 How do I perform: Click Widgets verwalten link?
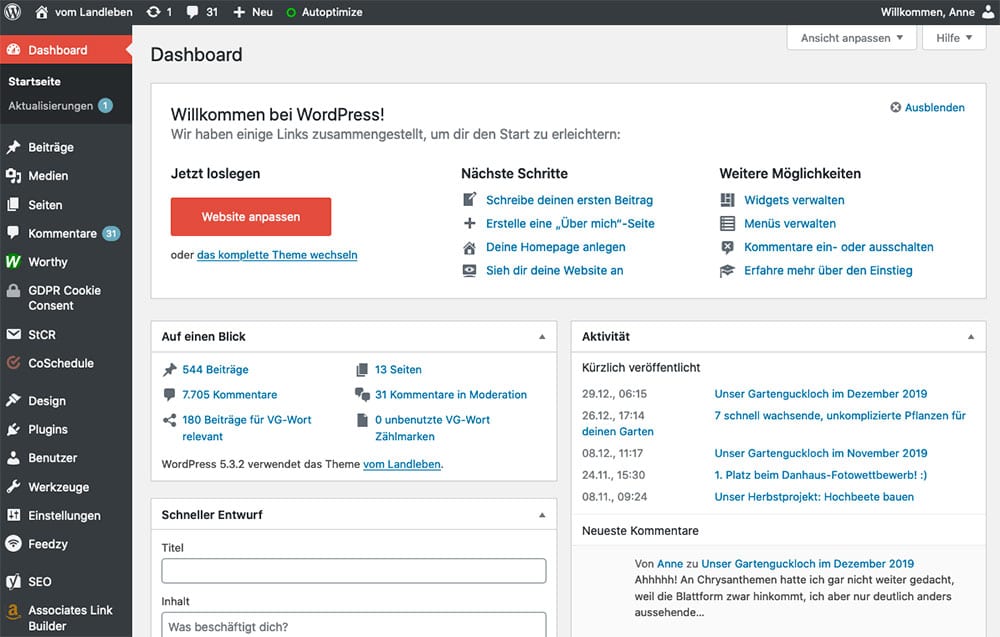[794, 200]
